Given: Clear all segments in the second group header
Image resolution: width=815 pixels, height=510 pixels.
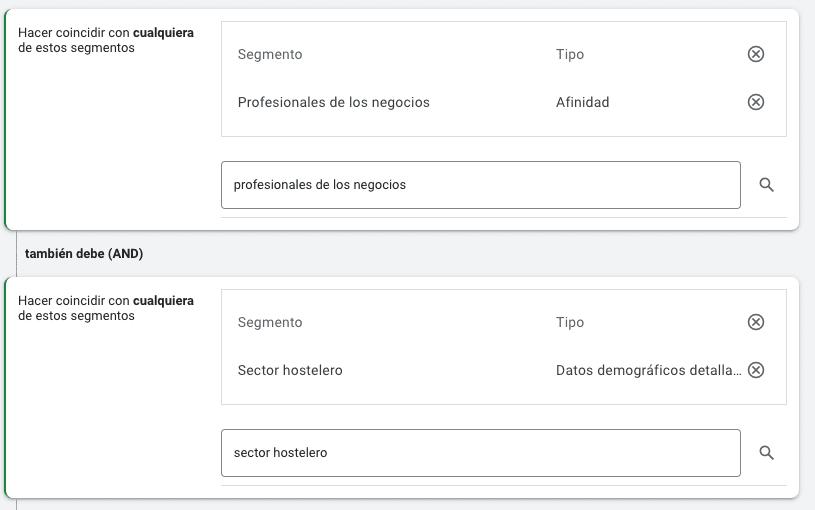Looking at the screenshot, I should click(x=755, y=322).
